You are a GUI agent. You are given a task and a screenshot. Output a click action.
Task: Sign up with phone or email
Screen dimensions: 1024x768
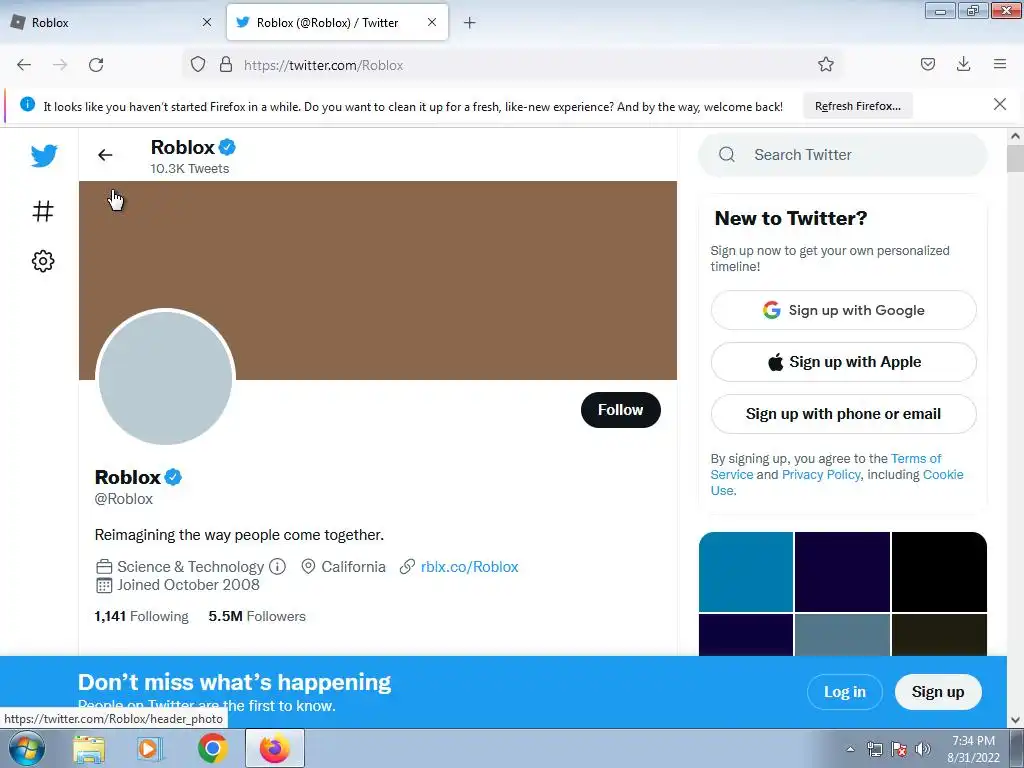[843, 414]
